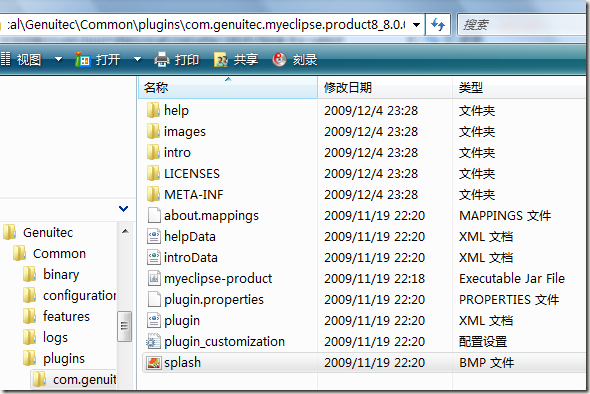Select the LICENSES folder icon
The width and height of the screenshot is (590, 394).
pos(153,173)
